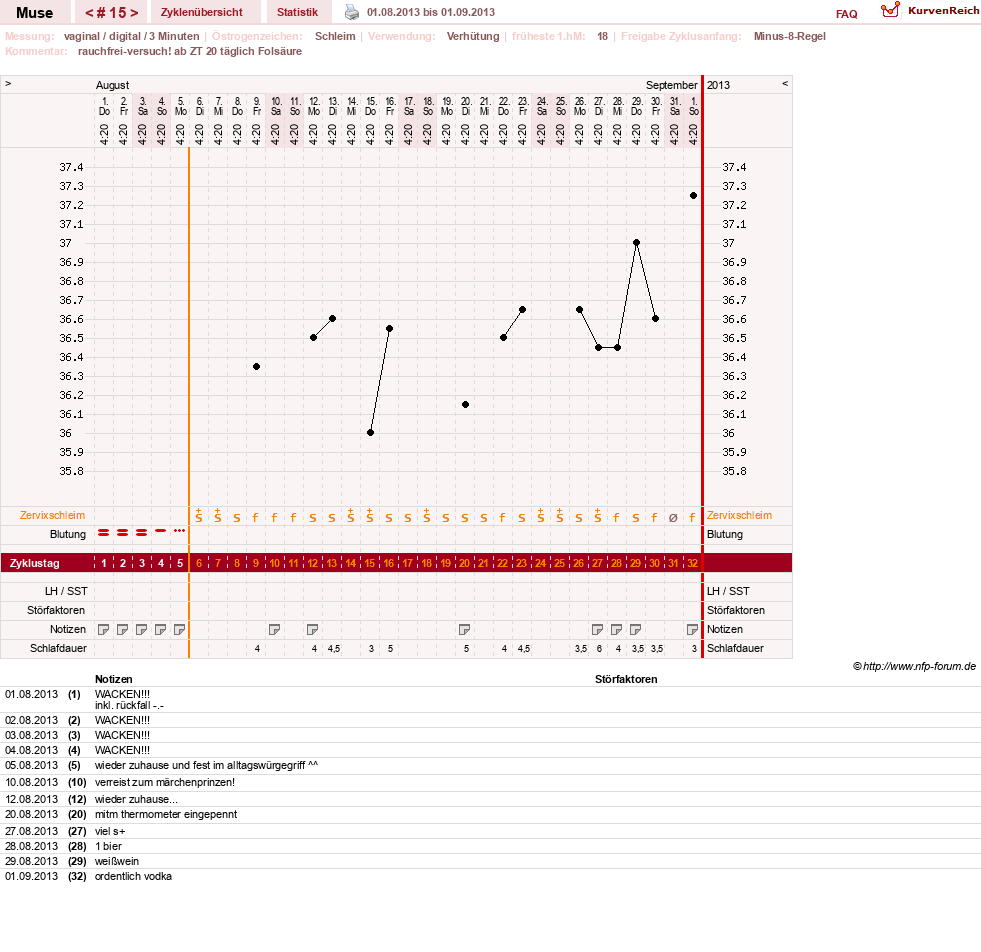Click note 'weißwein' for 29.08.2013
This screenshot has height=952, width=981.
117,861
